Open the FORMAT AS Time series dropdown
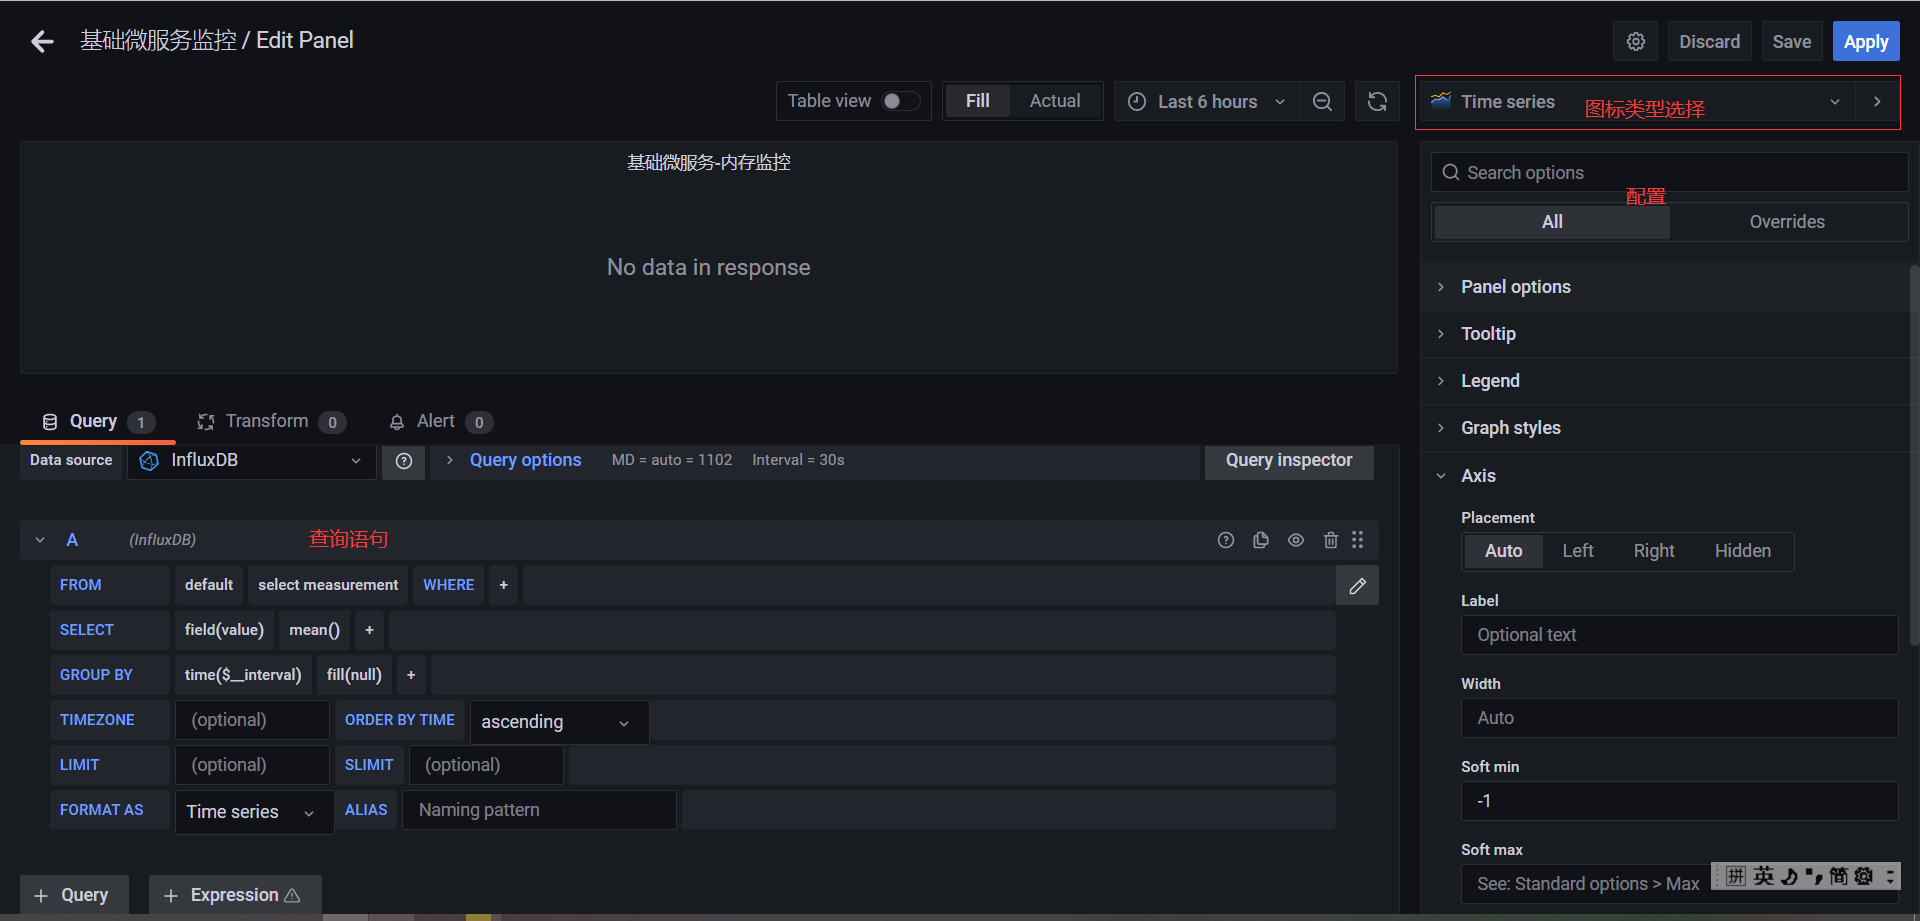Image resolution: width=1920 pixels, height=921 pixels. click(x=254, y=812)
